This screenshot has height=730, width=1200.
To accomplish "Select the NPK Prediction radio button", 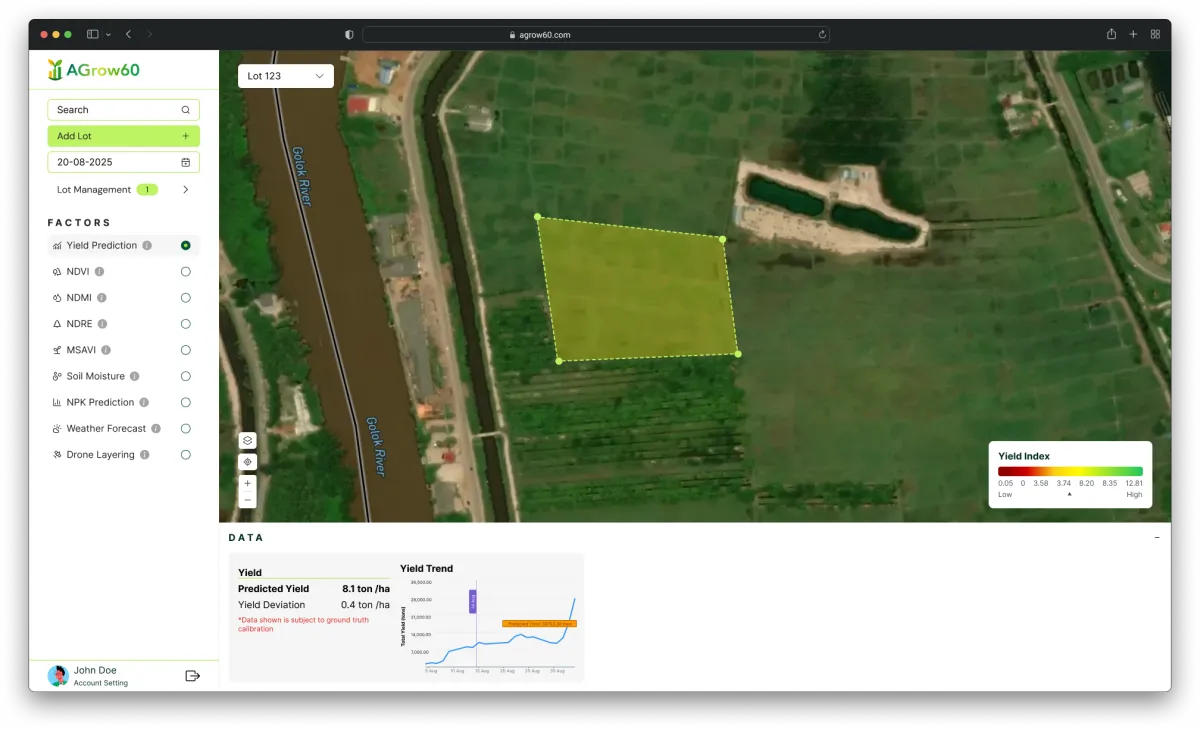I will coord(185,402).
